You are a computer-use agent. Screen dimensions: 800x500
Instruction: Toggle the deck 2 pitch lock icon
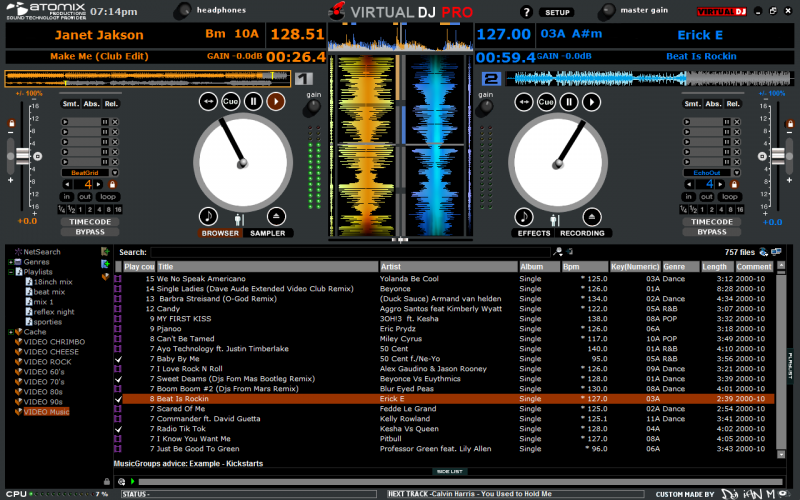click(790, 123)
